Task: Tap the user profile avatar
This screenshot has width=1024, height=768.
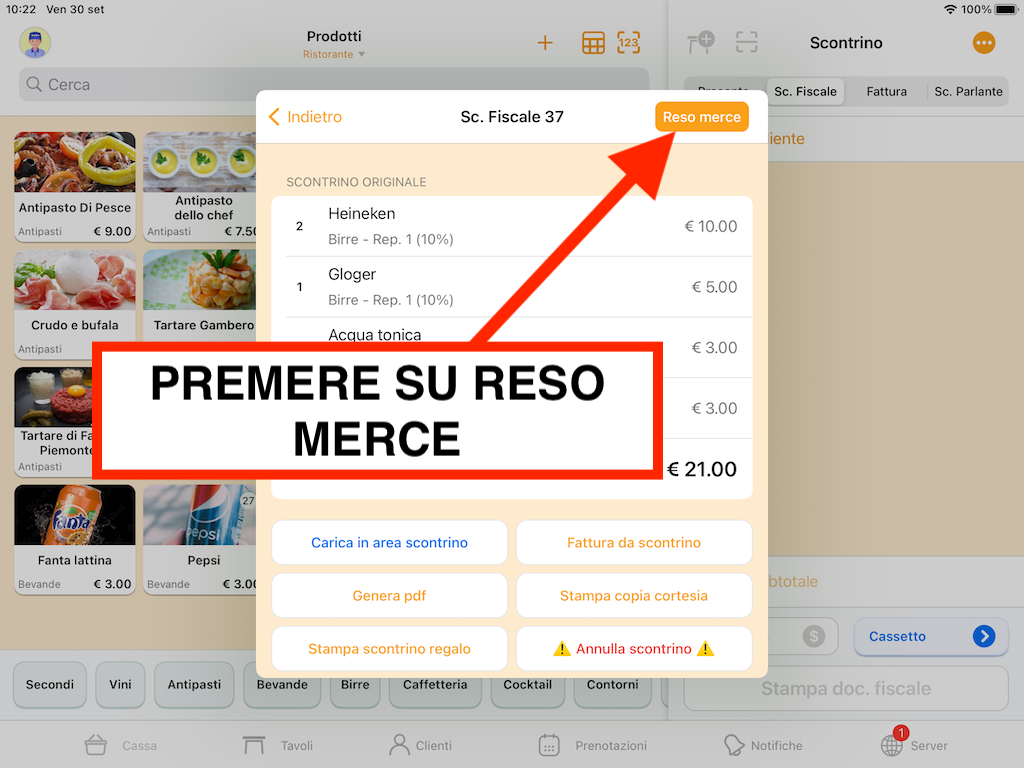Action: pos(35,43)
